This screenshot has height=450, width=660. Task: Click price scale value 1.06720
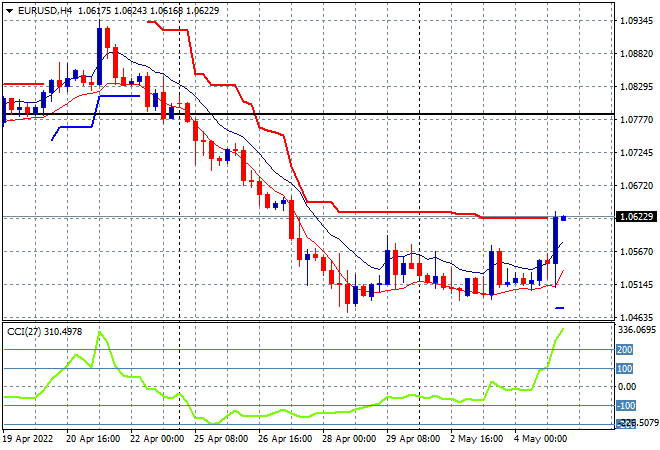point(637,186)
